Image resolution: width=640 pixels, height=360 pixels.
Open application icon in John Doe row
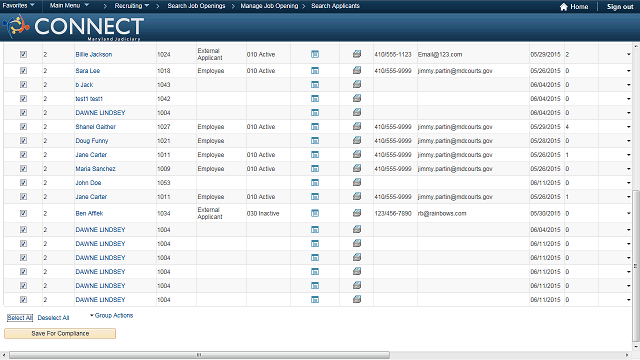pyautogui.click(x=315, y=182)
